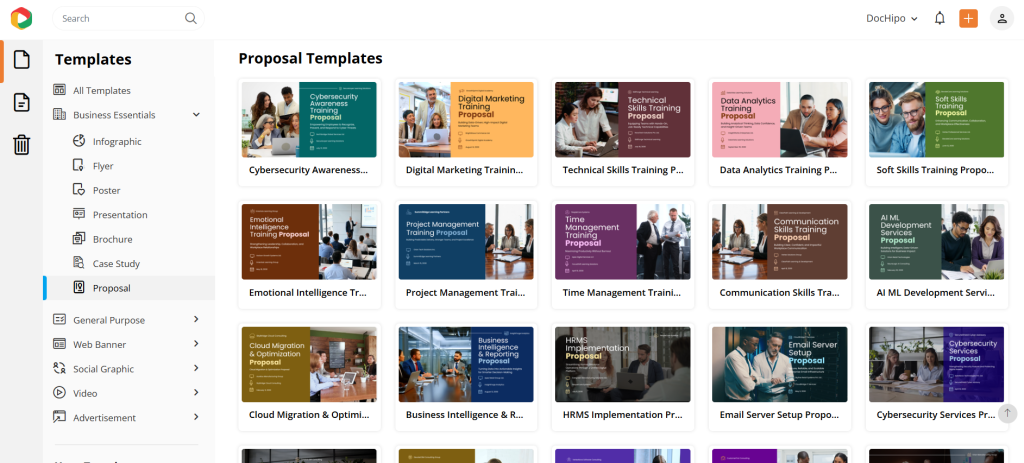Open Soft Skills Training Proposal thumbnail
1024x463 pixels.
coord(936,120)
